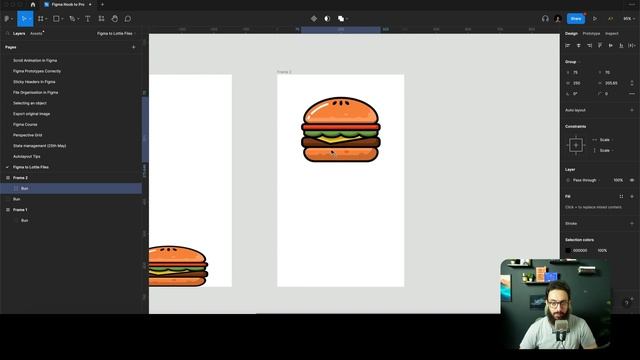640x360 pixels.
Task: Open the Resources tool
Action: point(101,19)
